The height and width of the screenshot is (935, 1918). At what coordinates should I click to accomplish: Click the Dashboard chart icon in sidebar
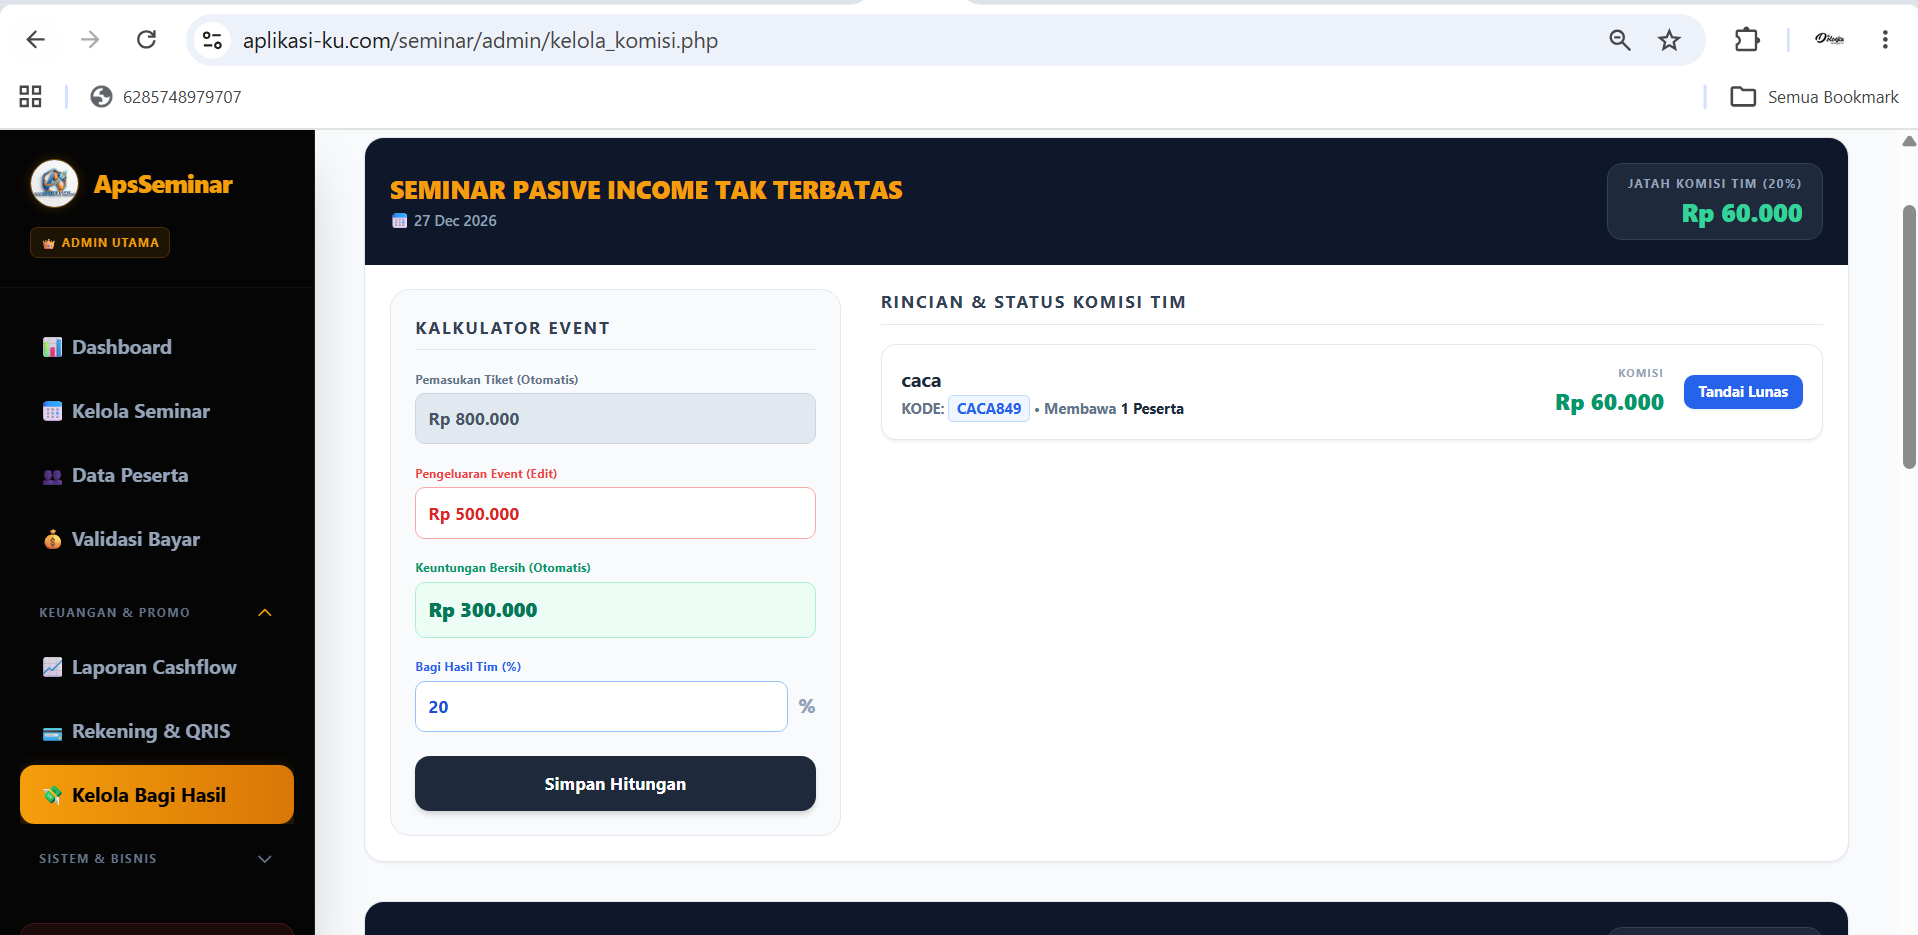(x=53, y=347)
